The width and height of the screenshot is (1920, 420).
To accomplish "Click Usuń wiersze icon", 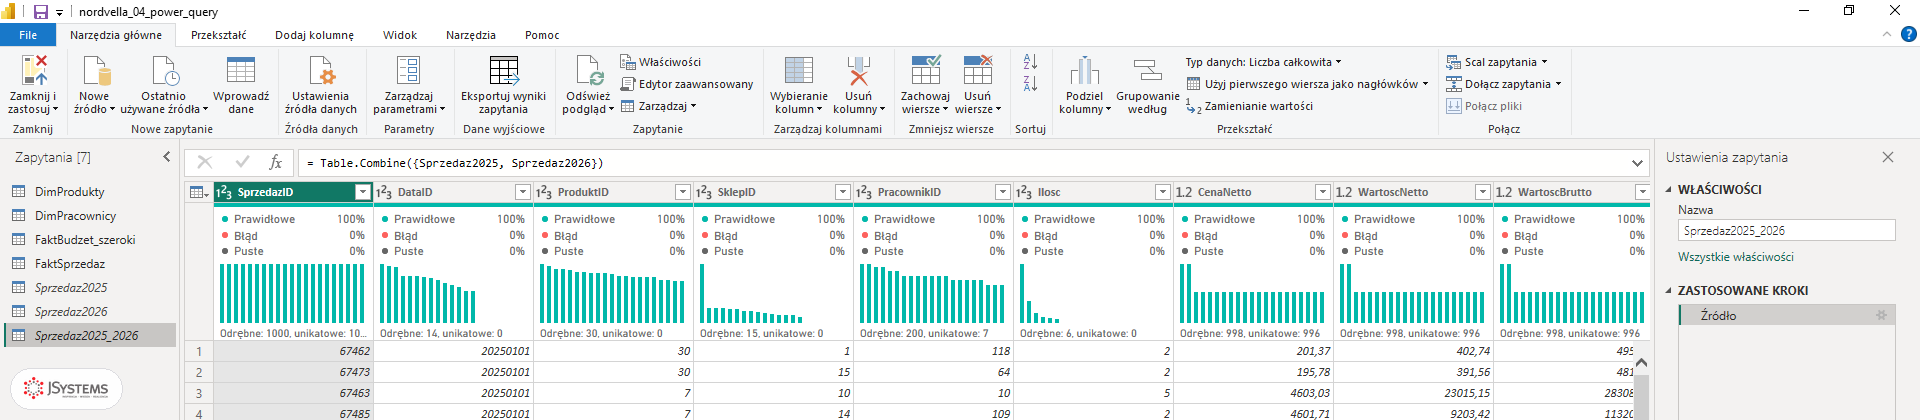I will [x=977, y=71].
